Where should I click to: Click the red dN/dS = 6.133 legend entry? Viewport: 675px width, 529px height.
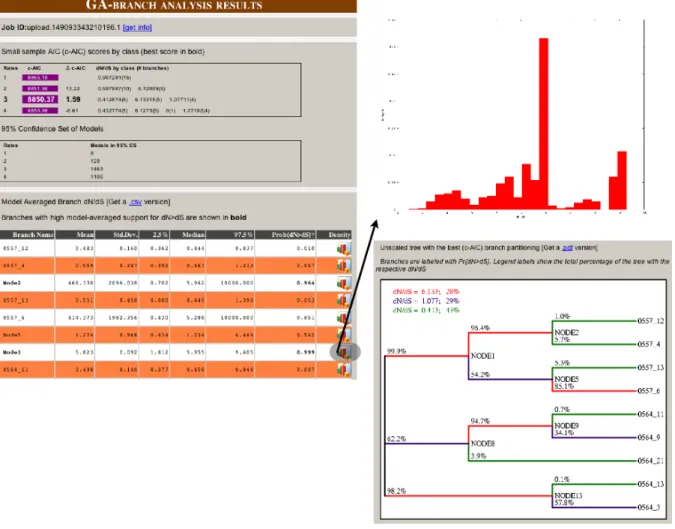[426, 292]
